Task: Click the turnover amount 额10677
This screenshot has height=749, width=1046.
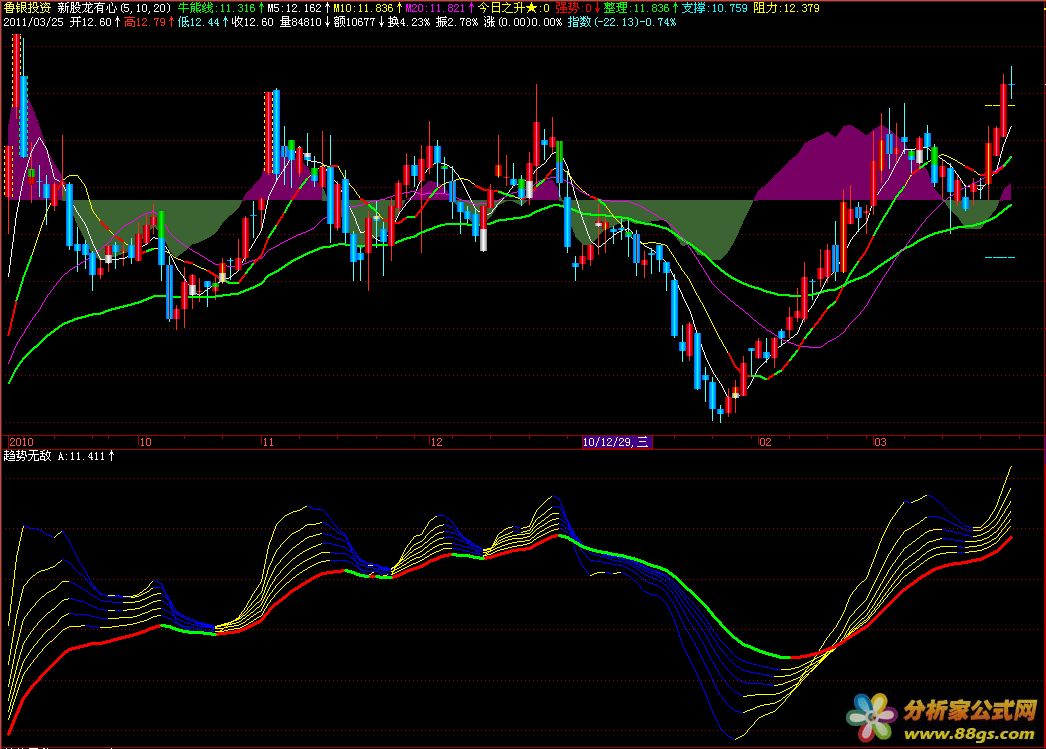Action: pyautogui.click(x=354, y=22)
